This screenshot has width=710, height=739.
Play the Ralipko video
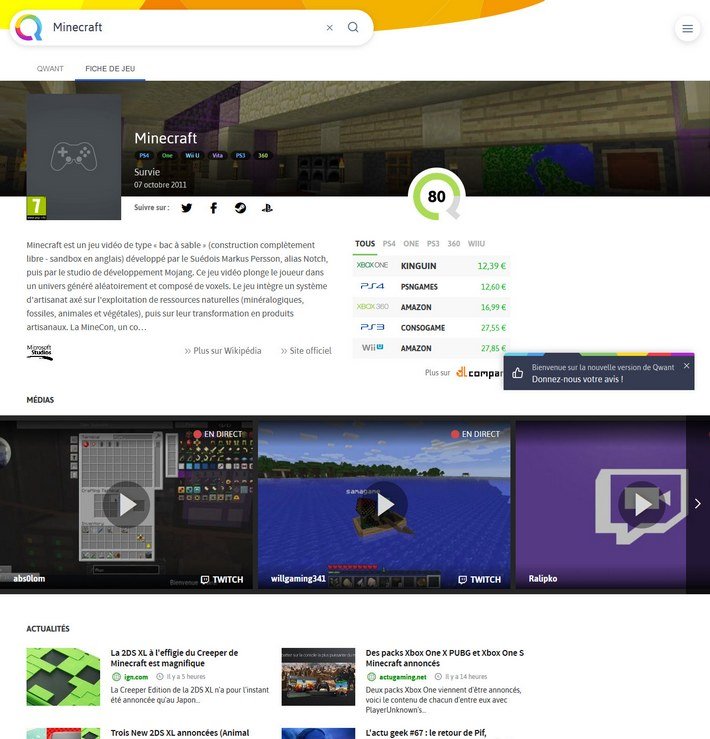[x=641, y=504]
